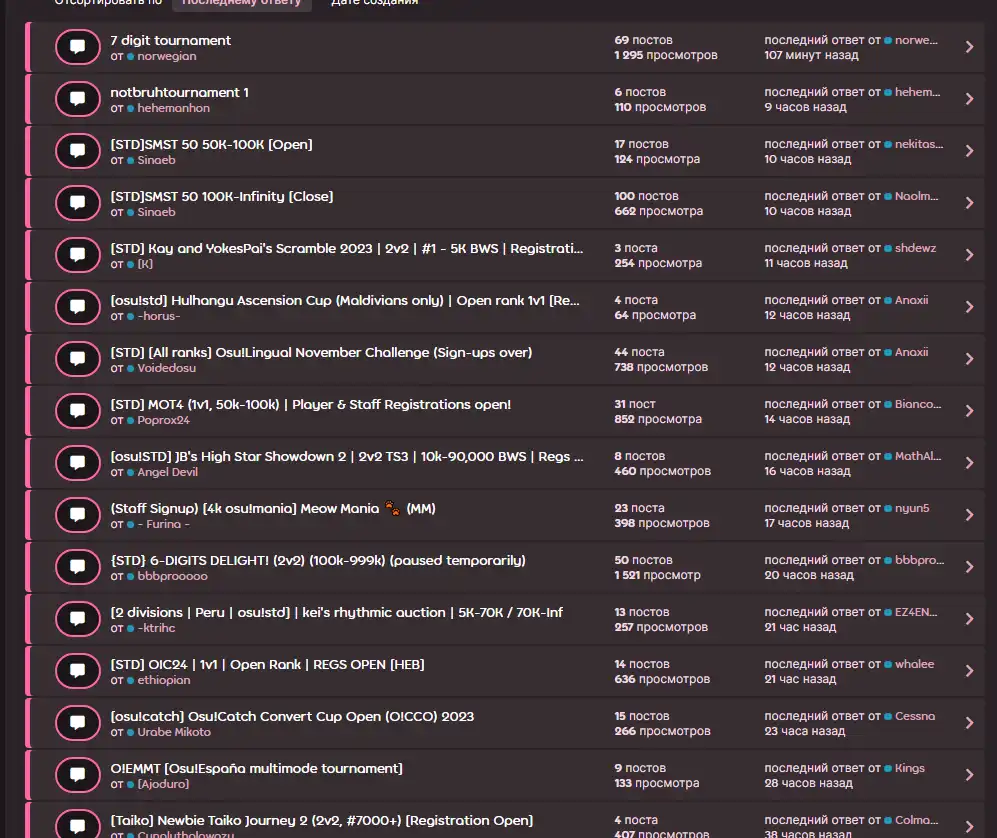Open author ethiopian's profile
The width and height of the screenshot is (997, 838).
163,680
